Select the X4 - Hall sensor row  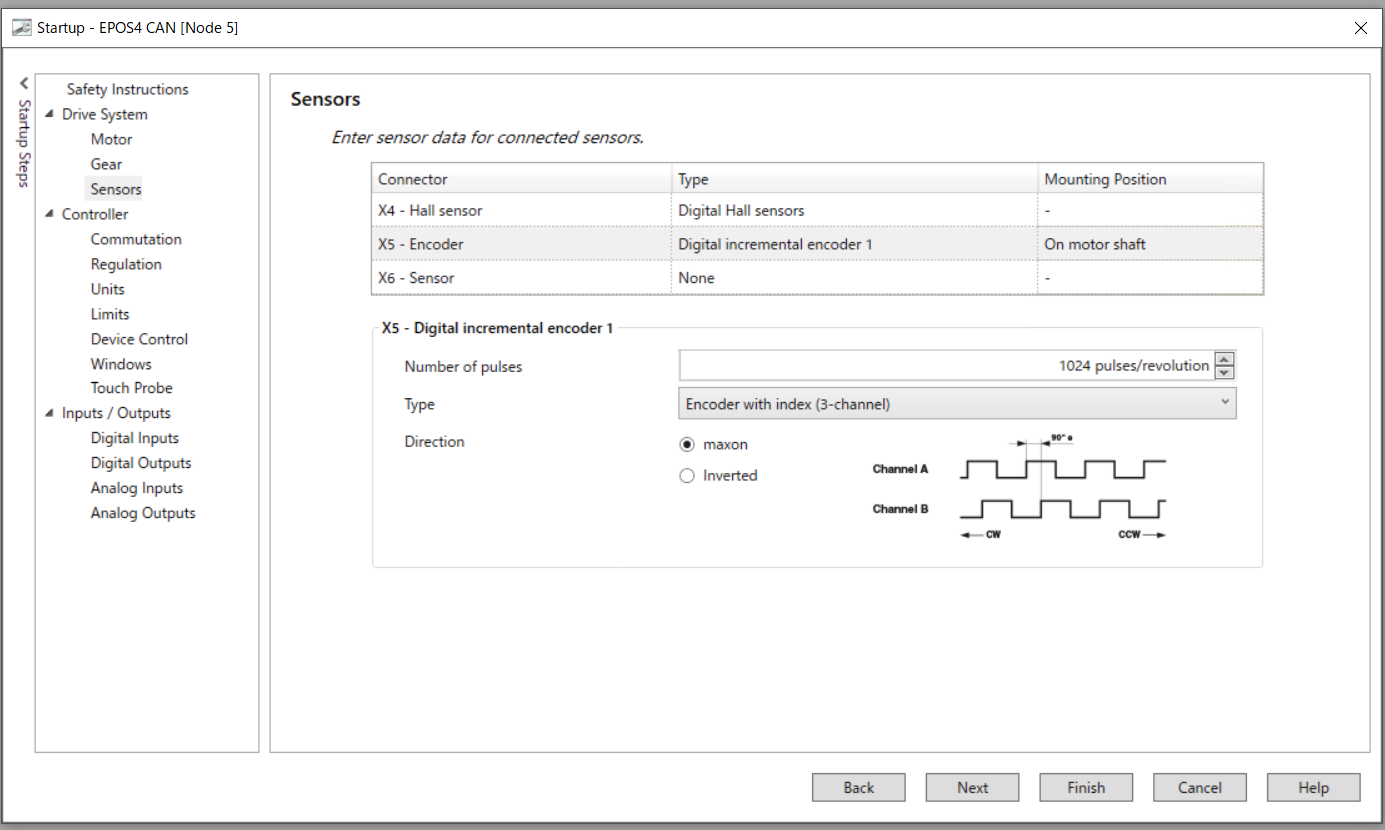point(817,210)
